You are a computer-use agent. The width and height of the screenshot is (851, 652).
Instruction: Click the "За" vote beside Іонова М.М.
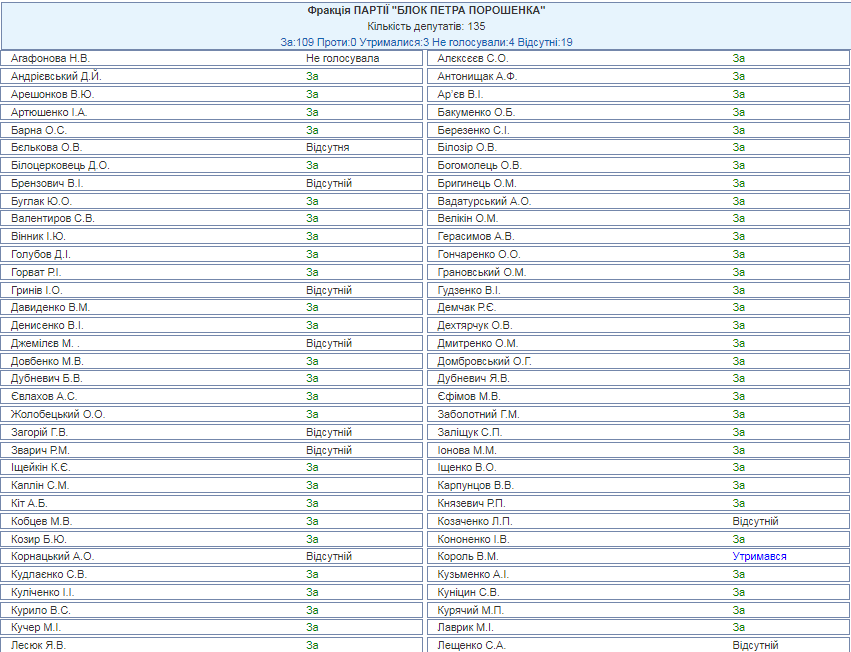click(738, 450)
